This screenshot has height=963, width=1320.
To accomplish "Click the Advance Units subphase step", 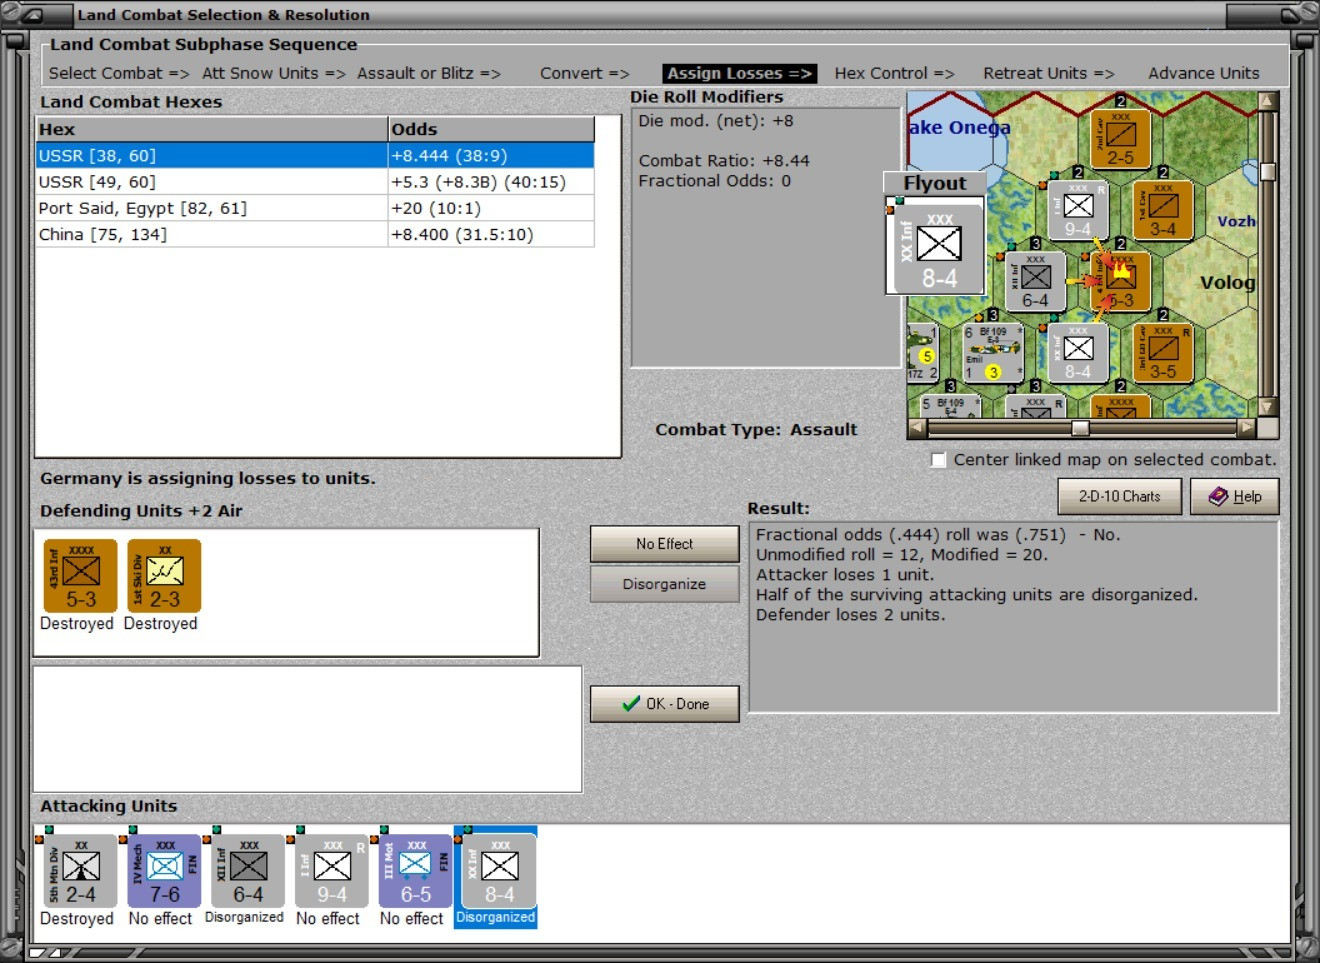I will click(1204, 73).
